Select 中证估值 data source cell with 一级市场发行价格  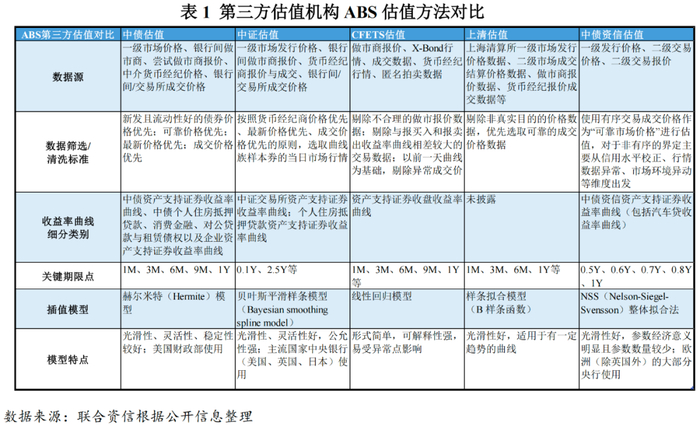(292, 76)
